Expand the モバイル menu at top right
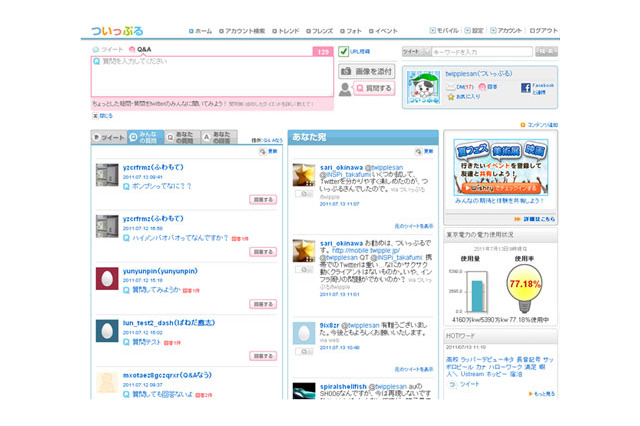 (444, 31)
